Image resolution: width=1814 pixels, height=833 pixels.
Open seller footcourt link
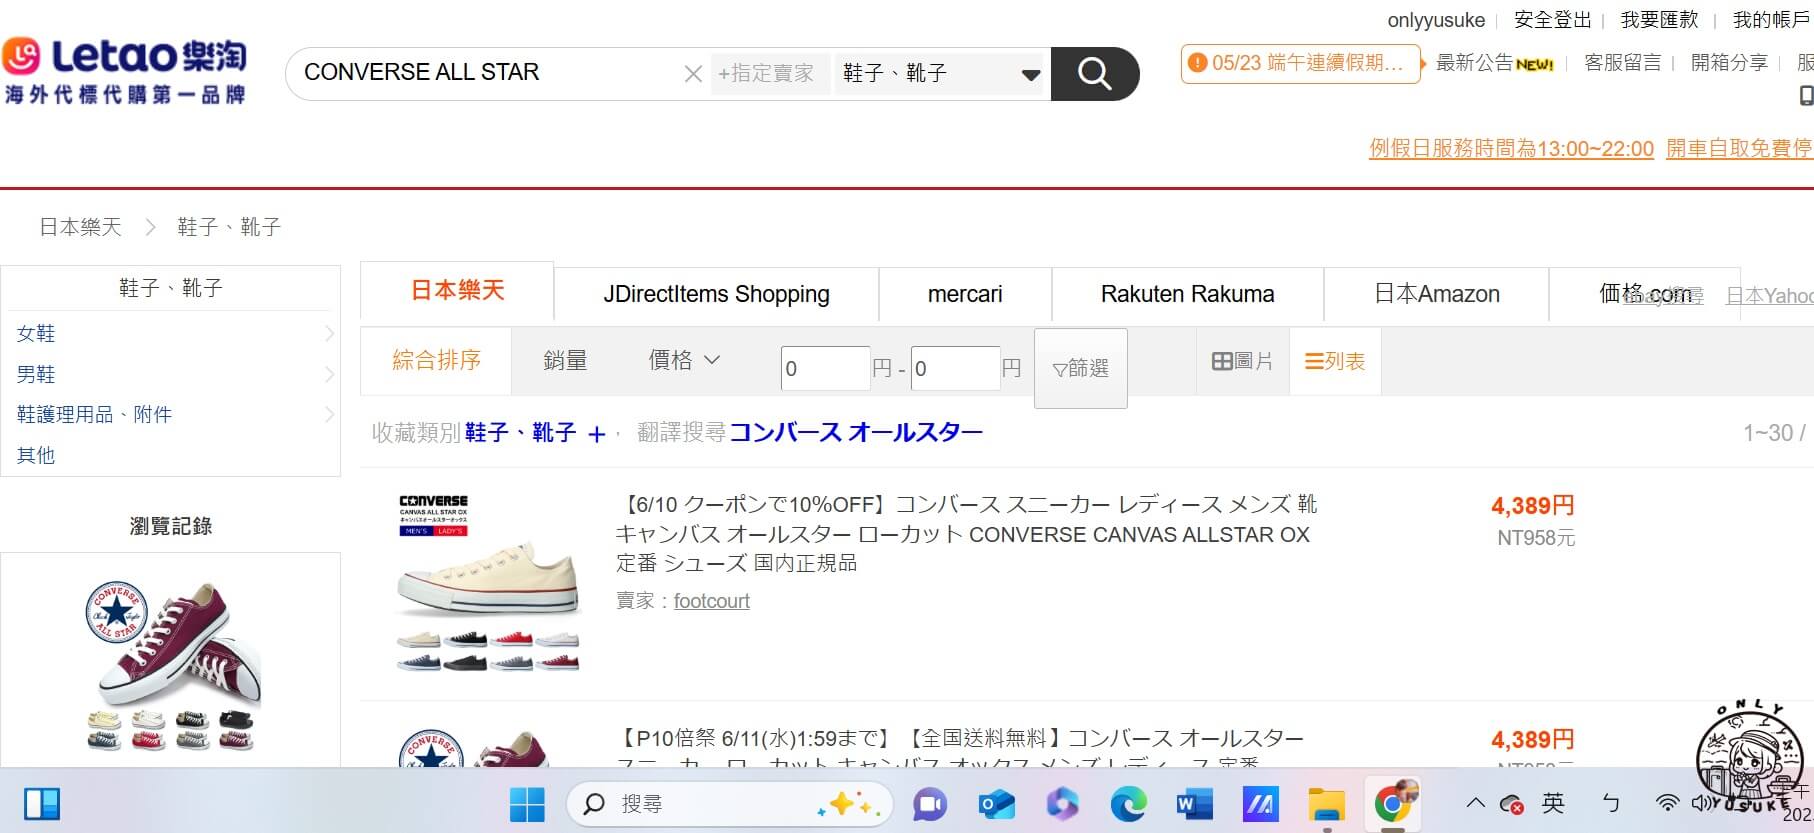point(711,601)
